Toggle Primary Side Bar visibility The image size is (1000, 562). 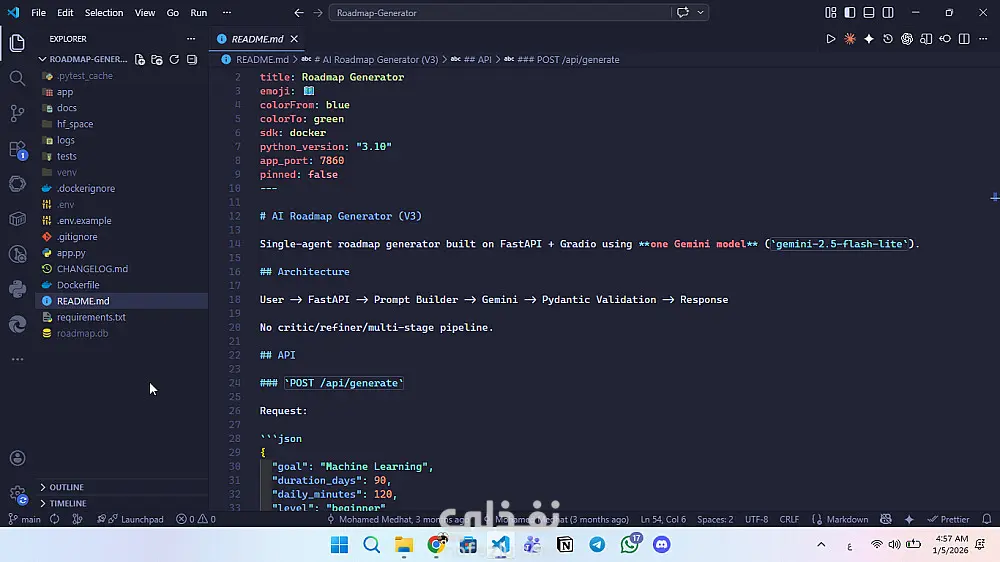849,13
